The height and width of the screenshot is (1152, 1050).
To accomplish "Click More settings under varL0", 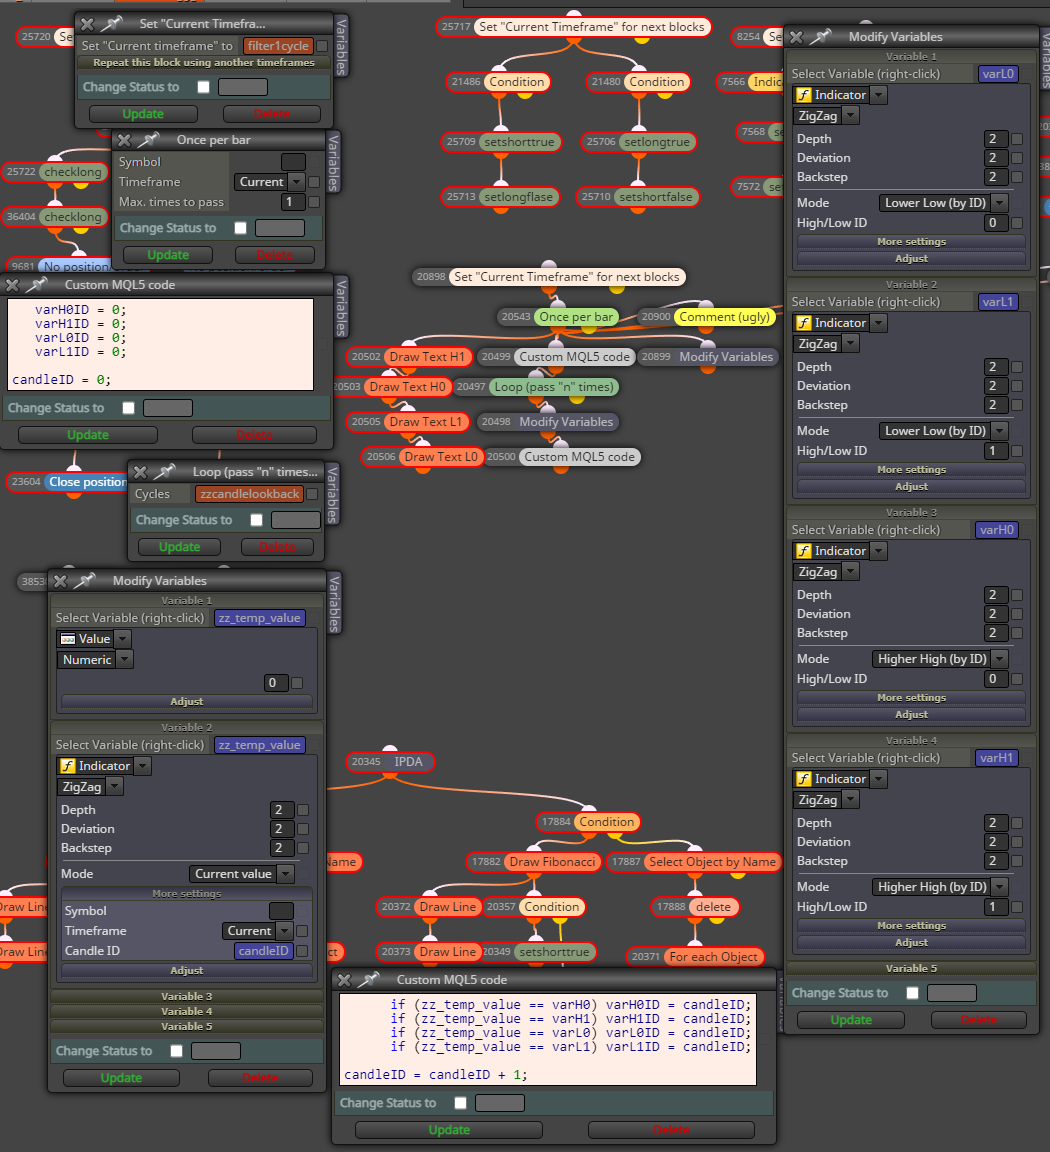I will coord(911,242).
